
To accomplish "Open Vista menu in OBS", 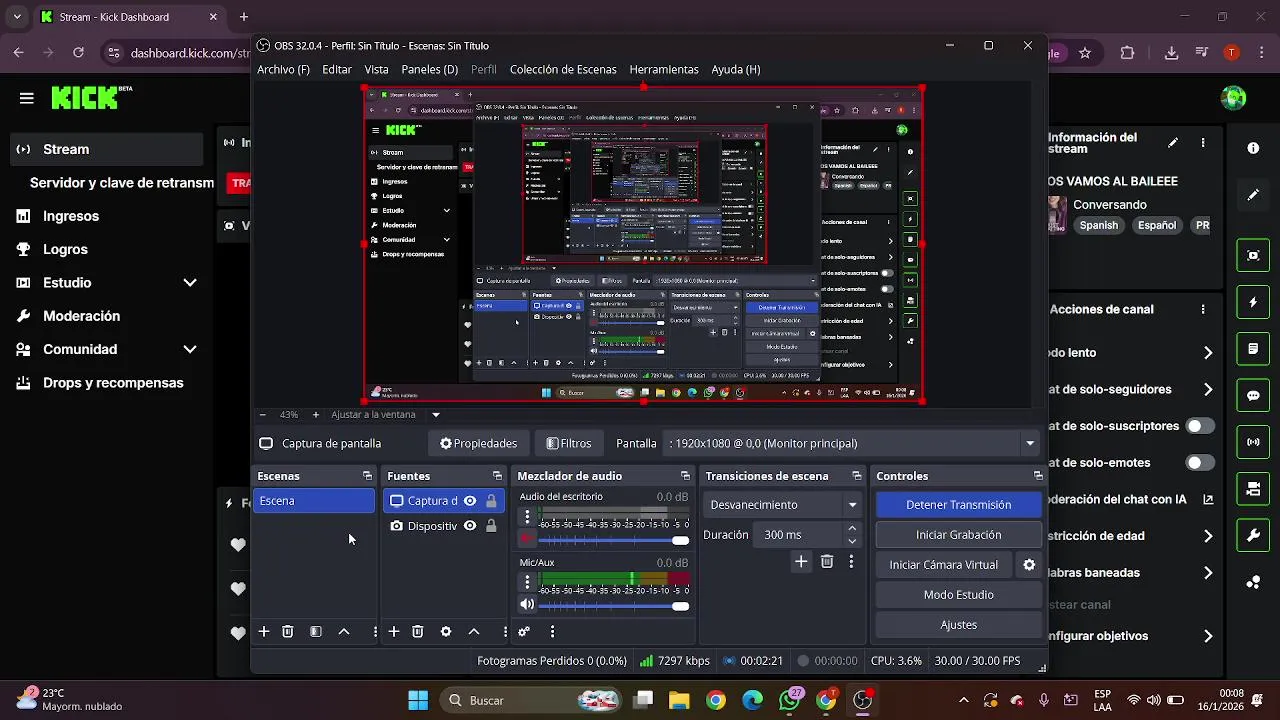I will tap(377, 70).
